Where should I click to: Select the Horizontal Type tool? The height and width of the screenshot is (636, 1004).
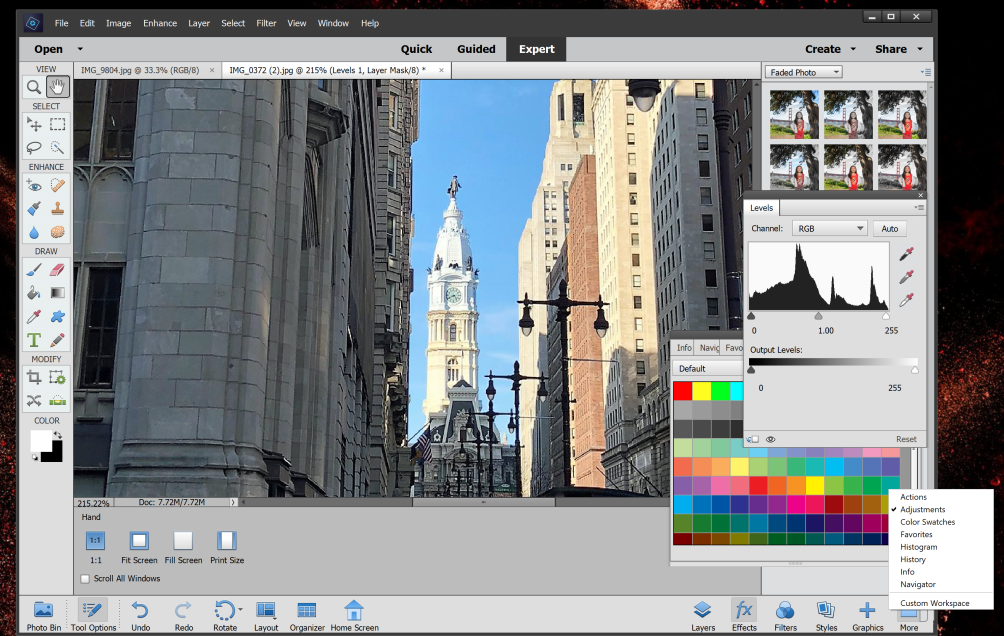(x=33, y=340)
